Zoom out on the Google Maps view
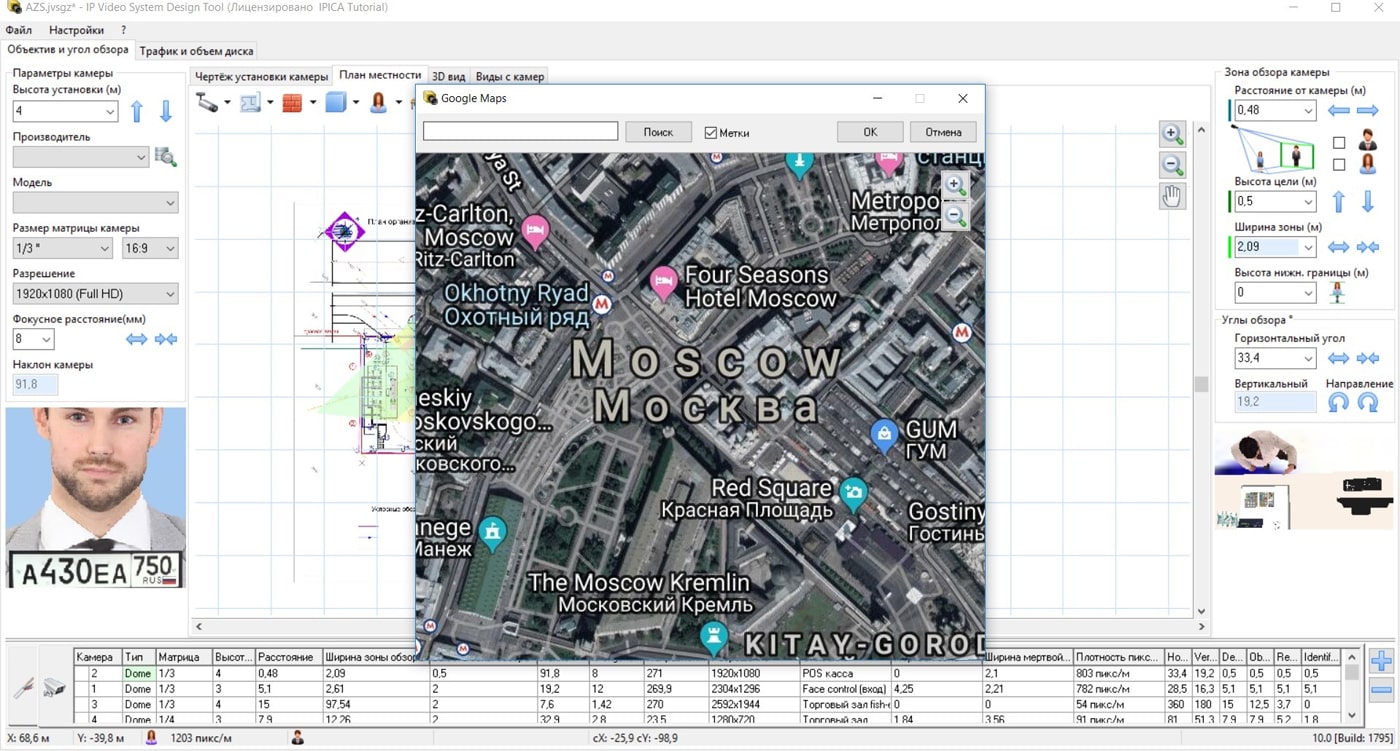The width and height of the screenshot is (1400, 751). pyautogui.click(x=955, y=214)
